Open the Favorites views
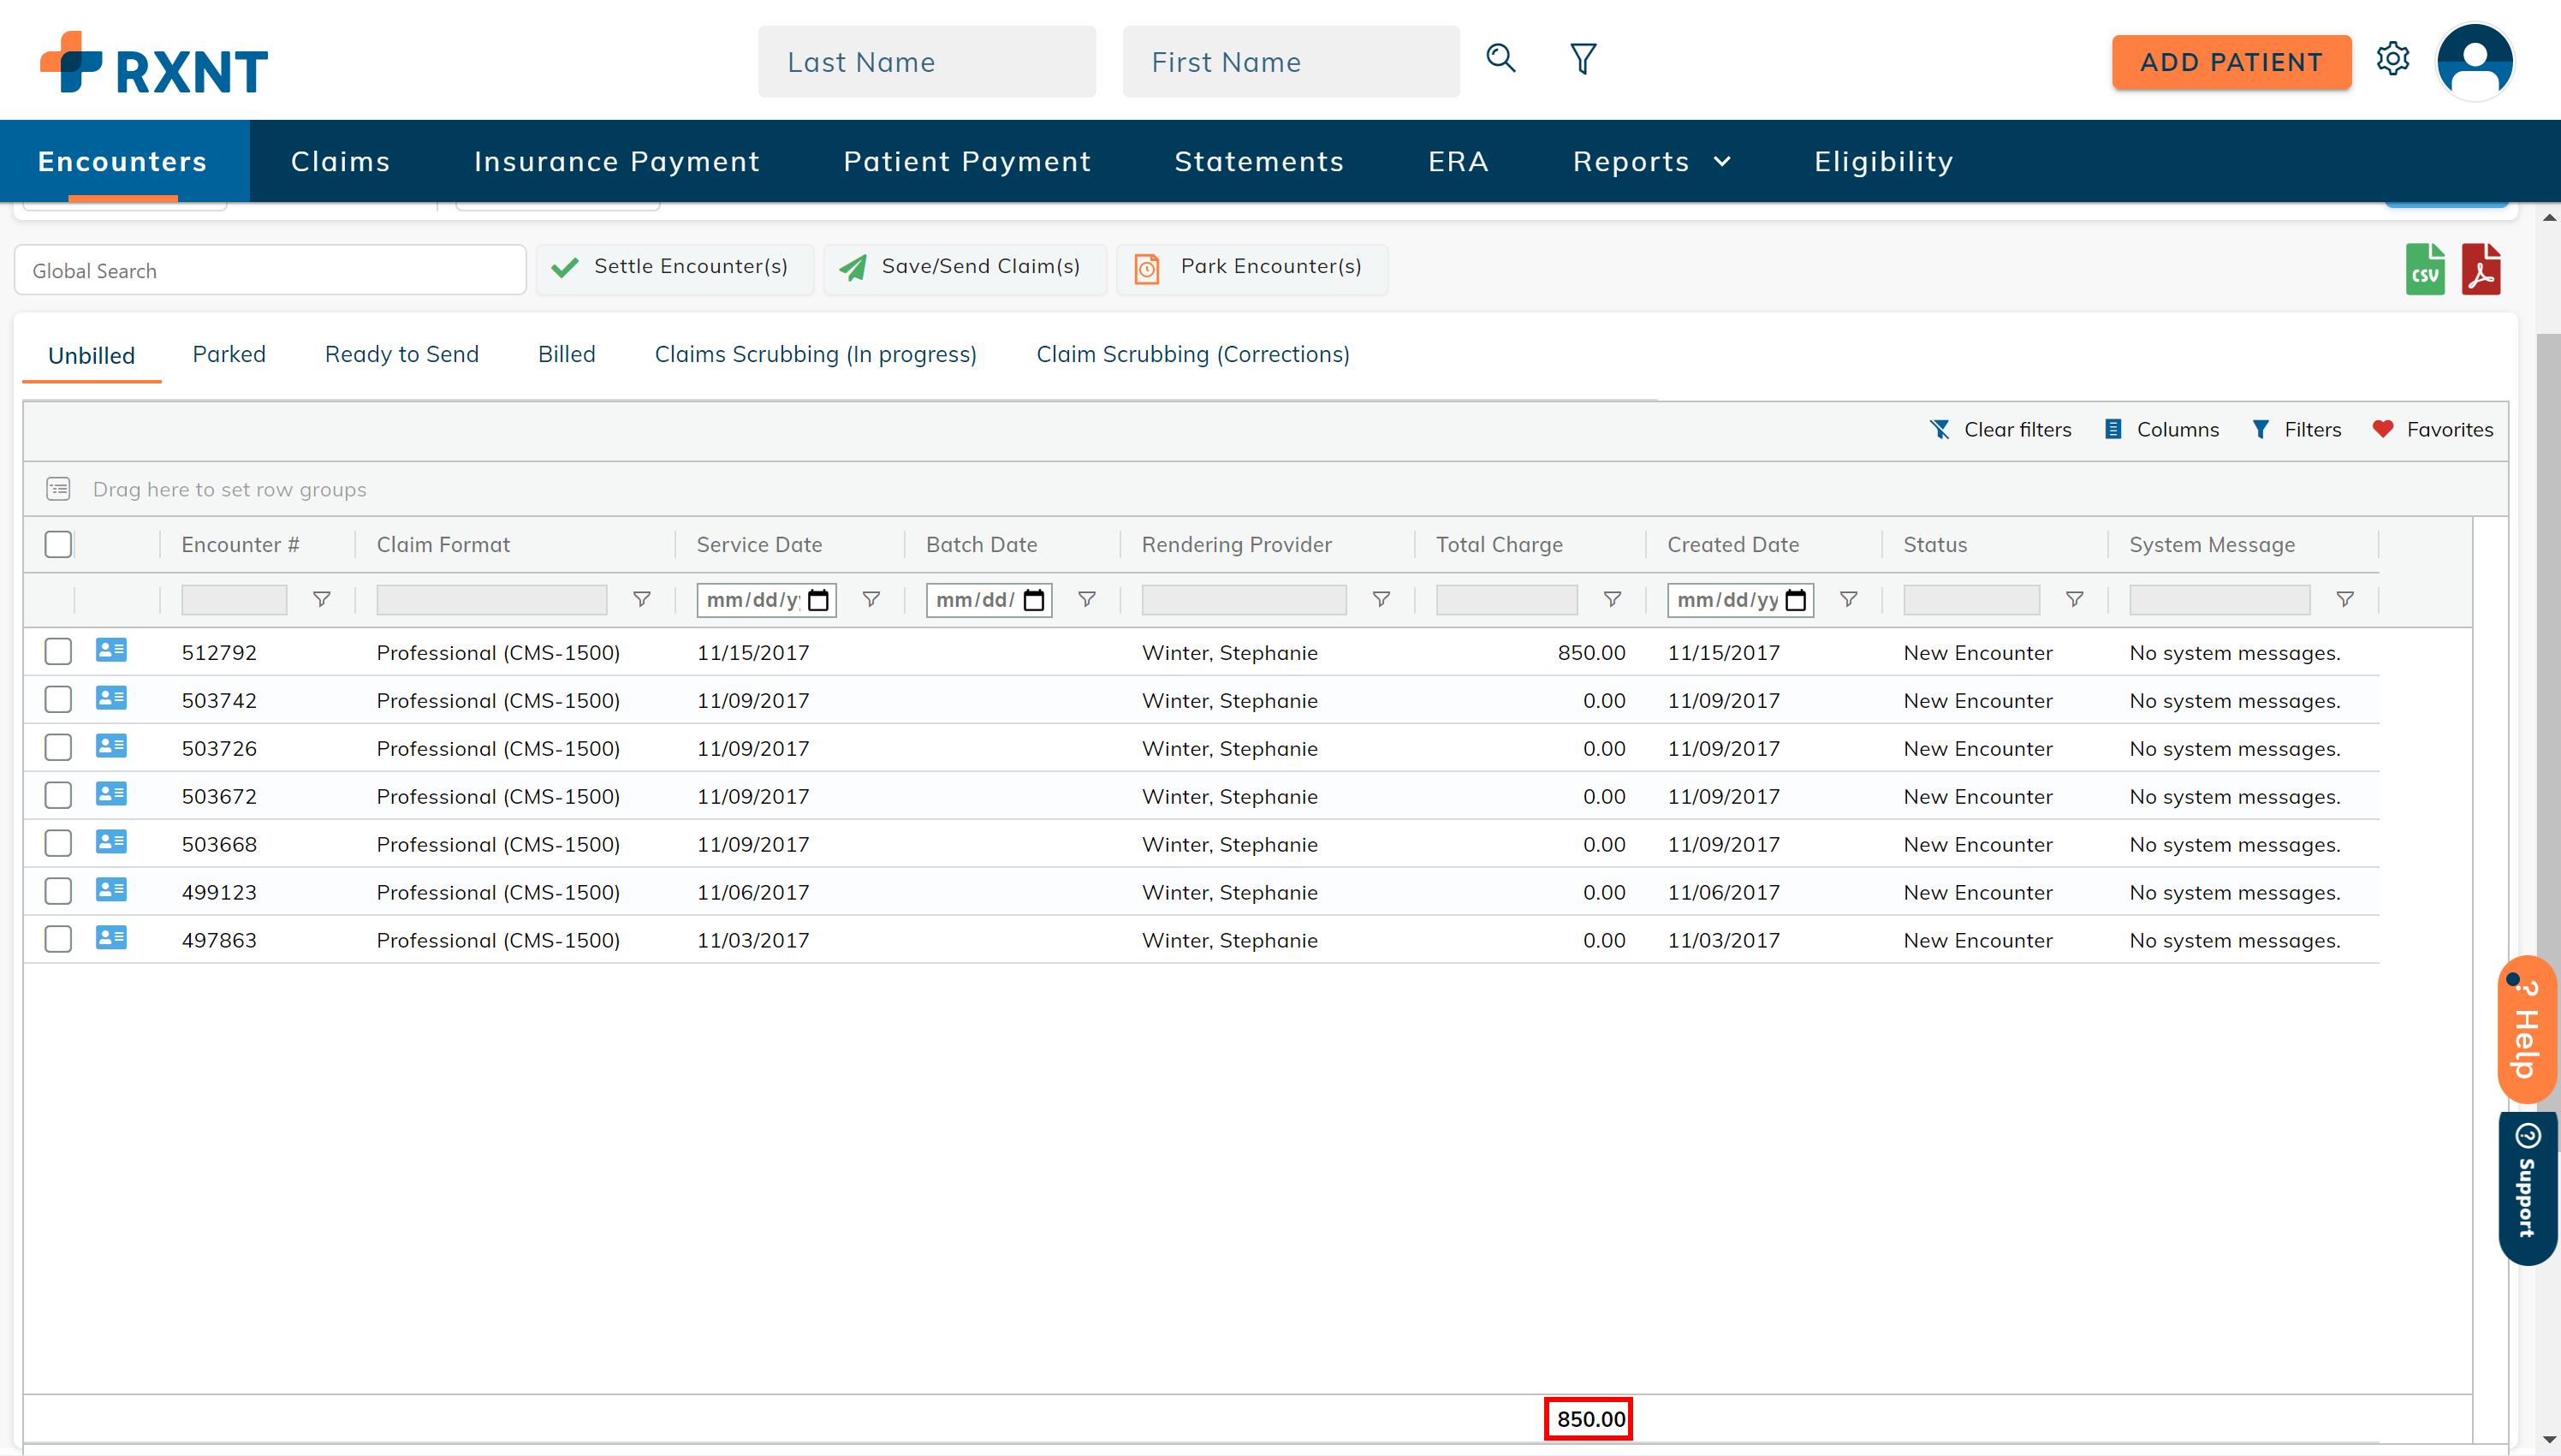This screenshot has width=2561, height=1456. pos(2432,429)
